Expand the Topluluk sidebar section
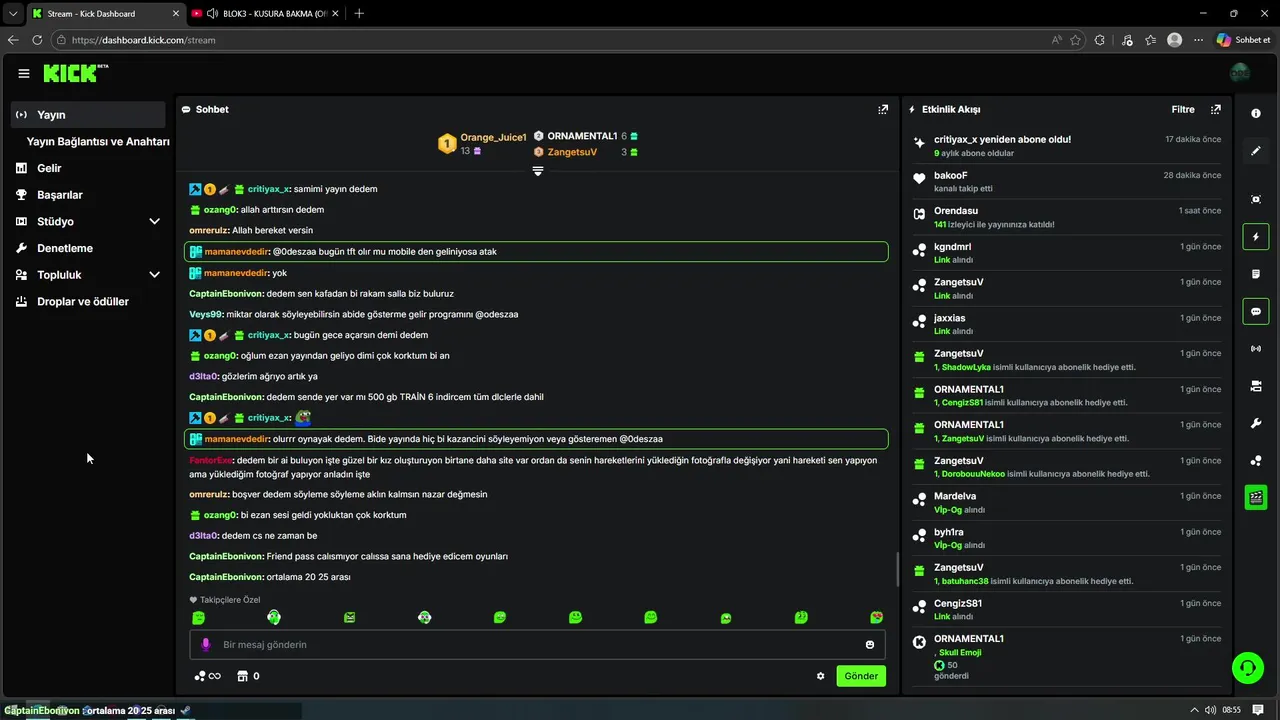This screenshot has height=720, width=1280. tap(154, 275)
